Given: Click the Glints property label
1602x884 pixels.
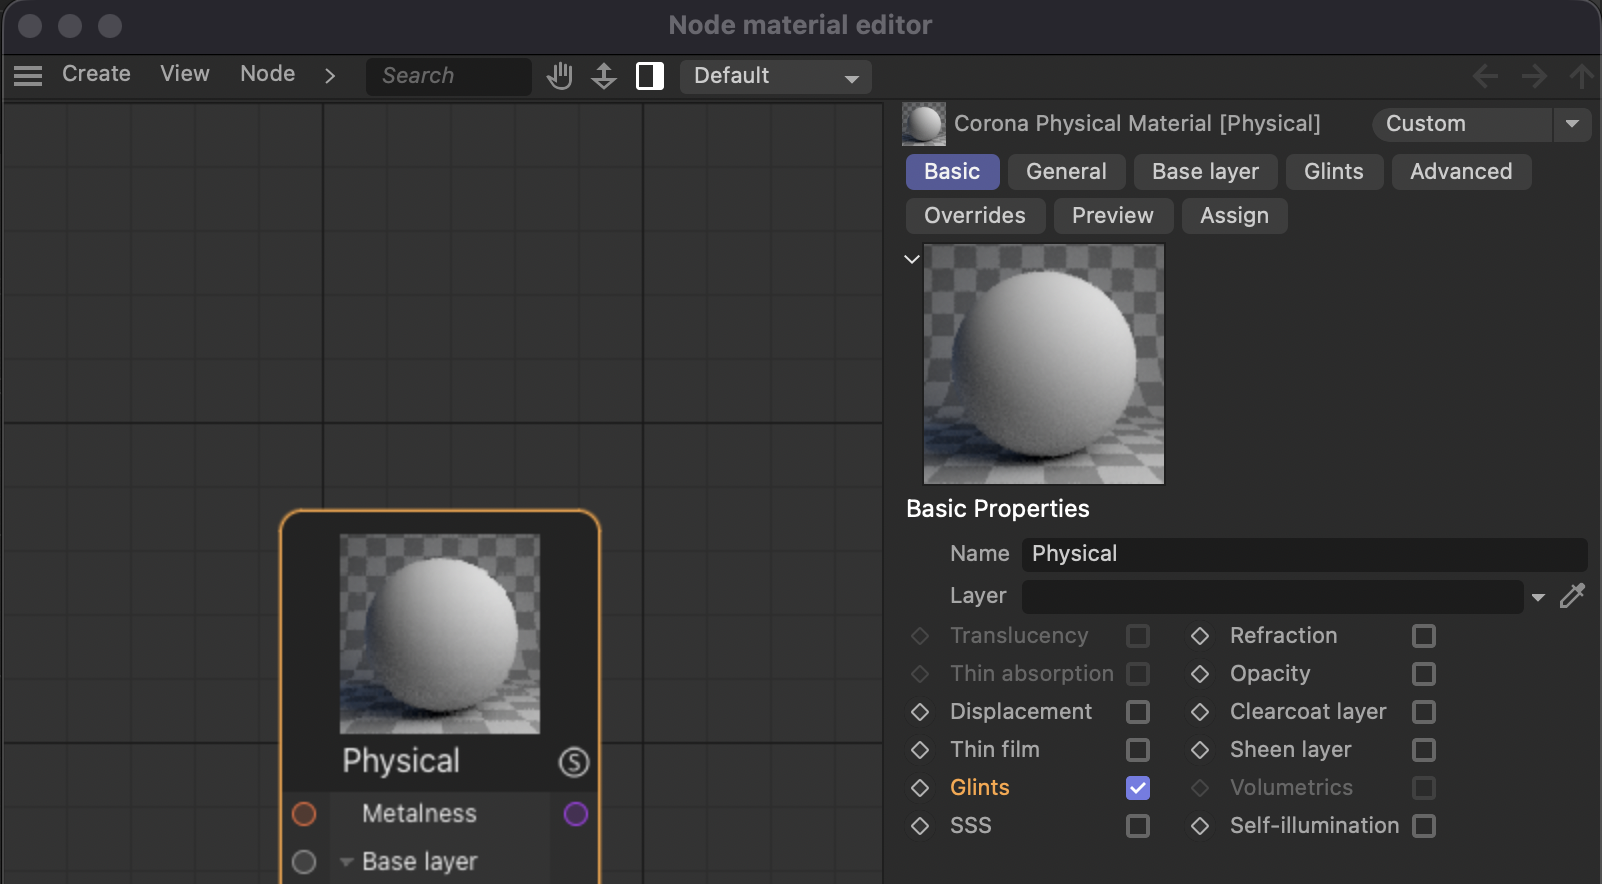Looking at the screenshot, I should pos(980,788).
